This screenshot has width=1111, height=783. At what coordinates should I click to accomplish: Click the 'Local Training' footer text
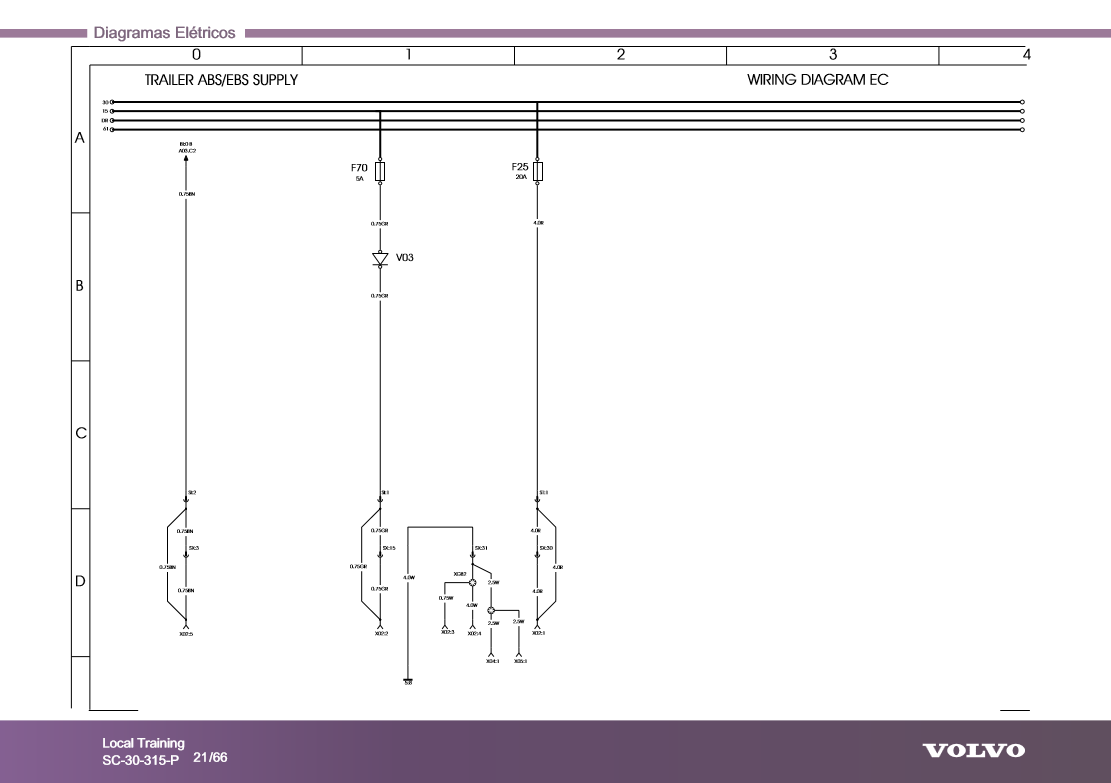click(x=143, y=743)
